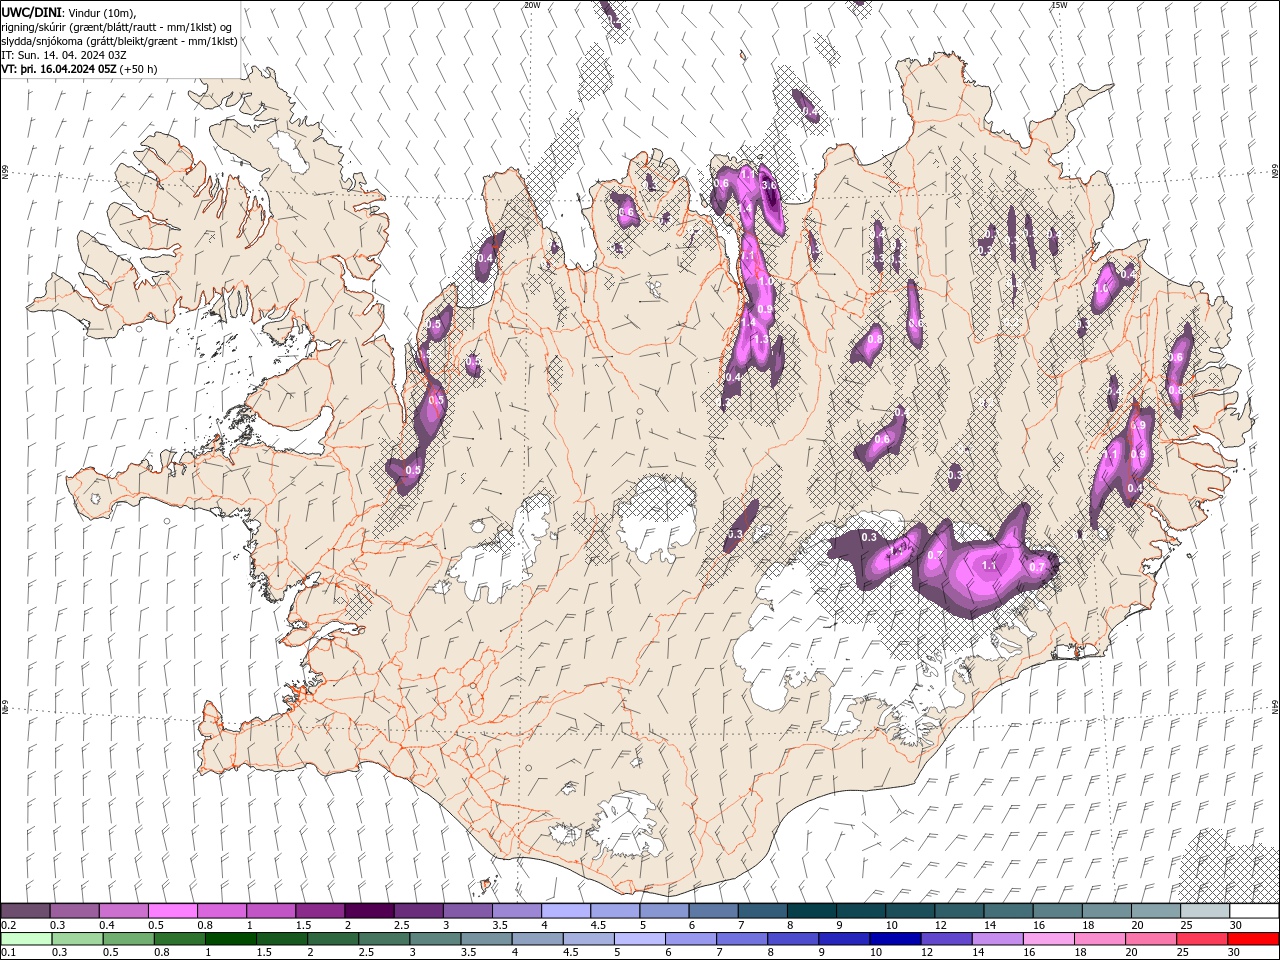This screenshot has width=1280, height=960.
Task: Pick the bottom-row blue swatch labeled 8
Action: tap(792, 939)
